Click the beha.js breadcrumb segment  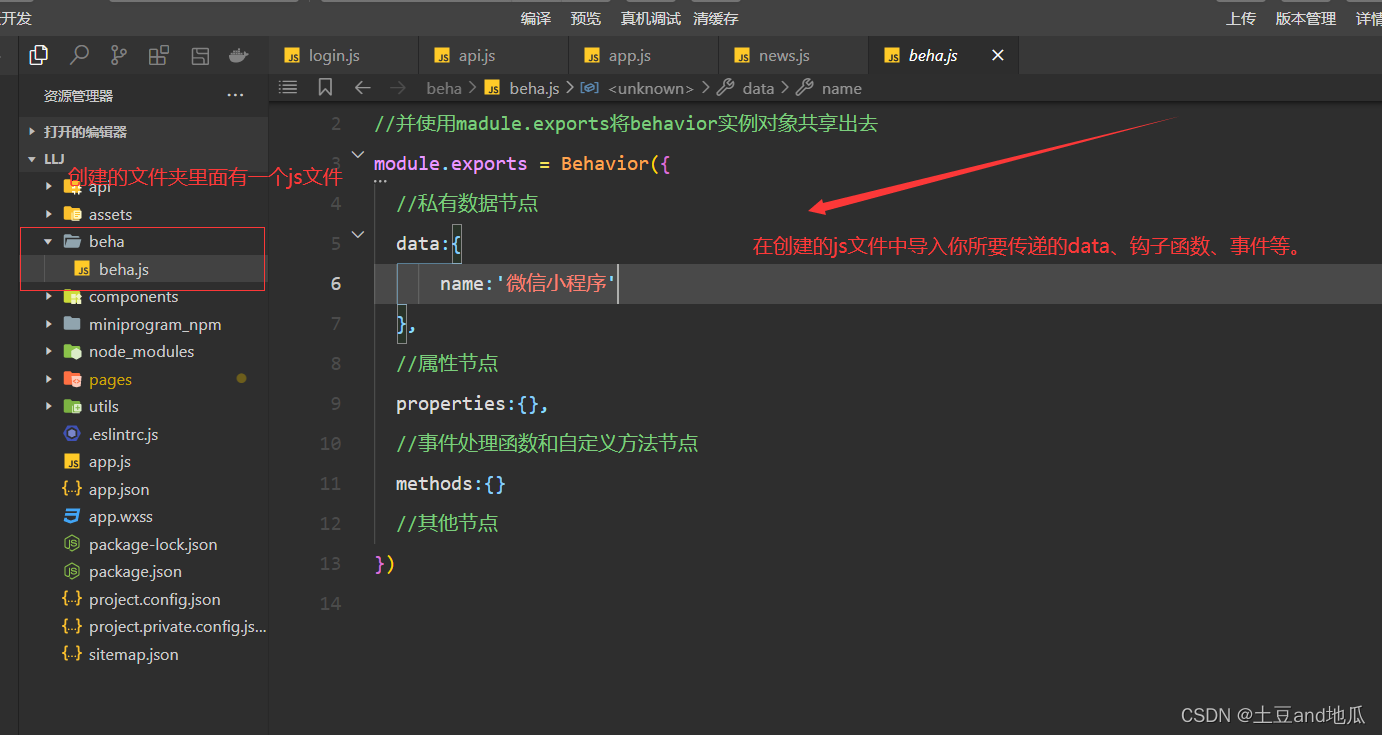pyautogui.click(x=523, y=88)
